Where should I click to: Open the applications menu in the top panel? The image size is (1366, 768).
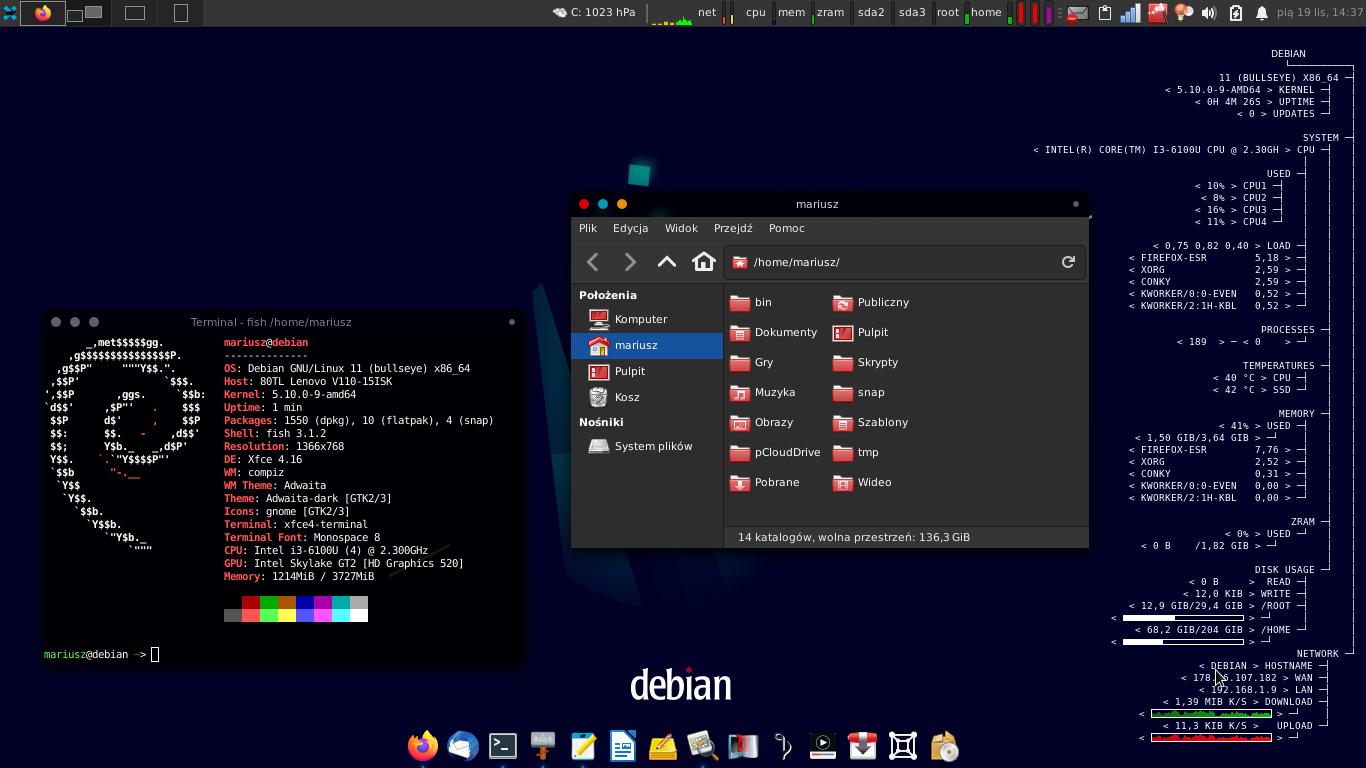tap(10, 13)
